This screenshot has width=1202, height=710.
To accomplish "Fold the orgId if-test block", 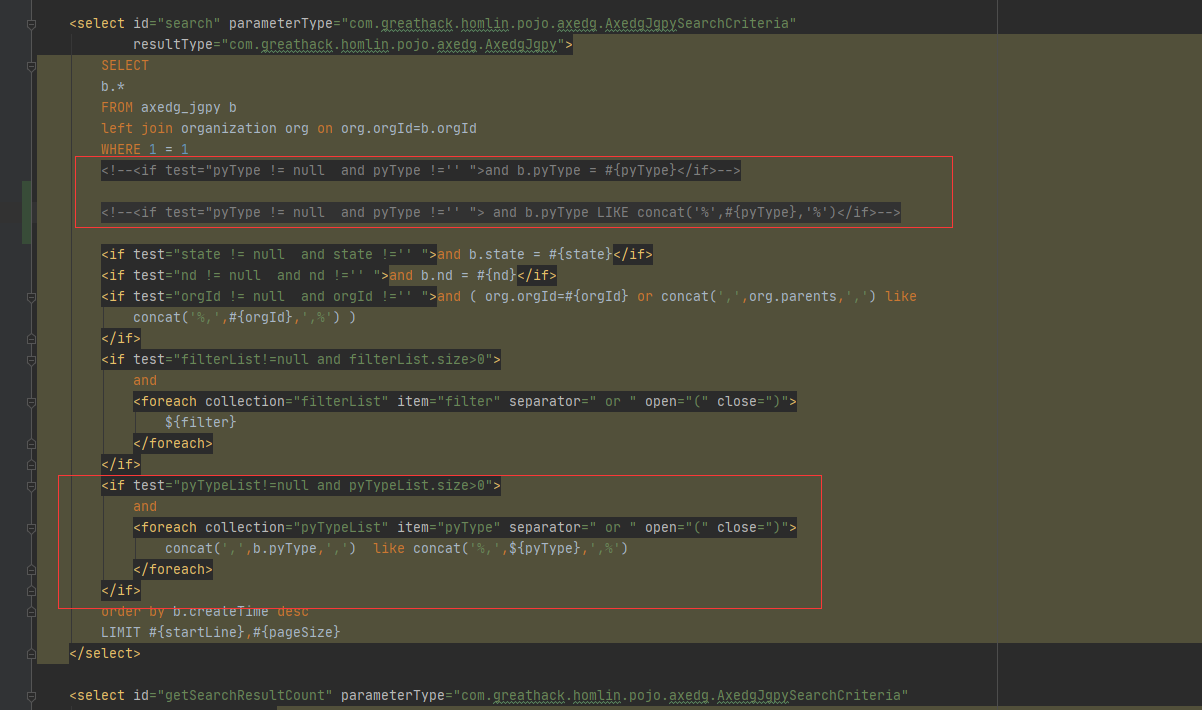I will (32, 296).
